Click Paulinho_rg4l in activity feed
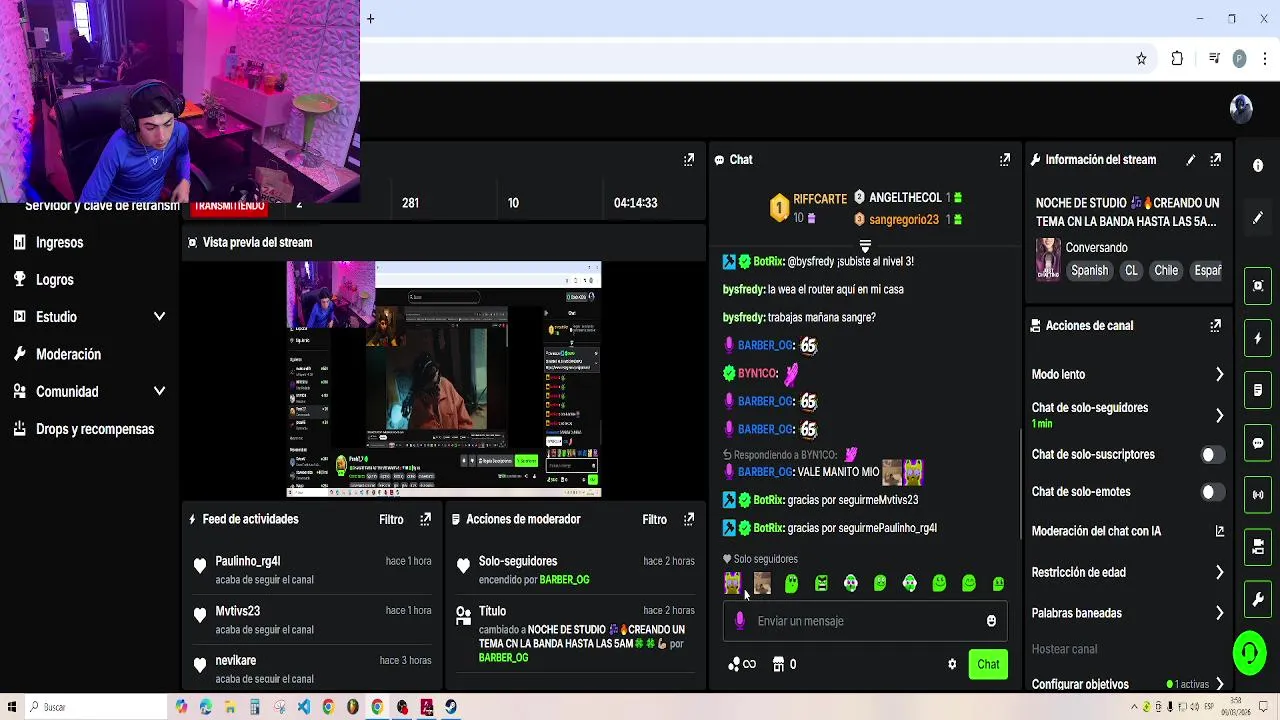 (x=247, y=561)
